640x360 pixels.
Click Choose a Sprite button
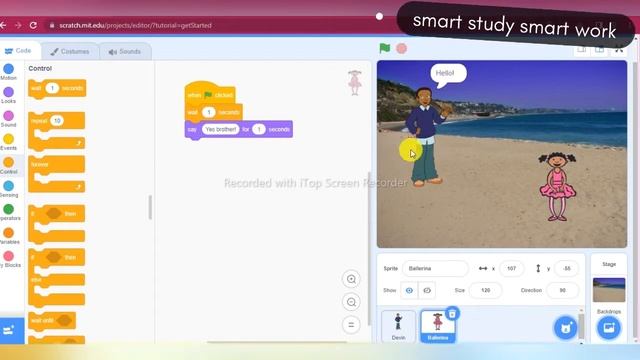pos(565,328)
